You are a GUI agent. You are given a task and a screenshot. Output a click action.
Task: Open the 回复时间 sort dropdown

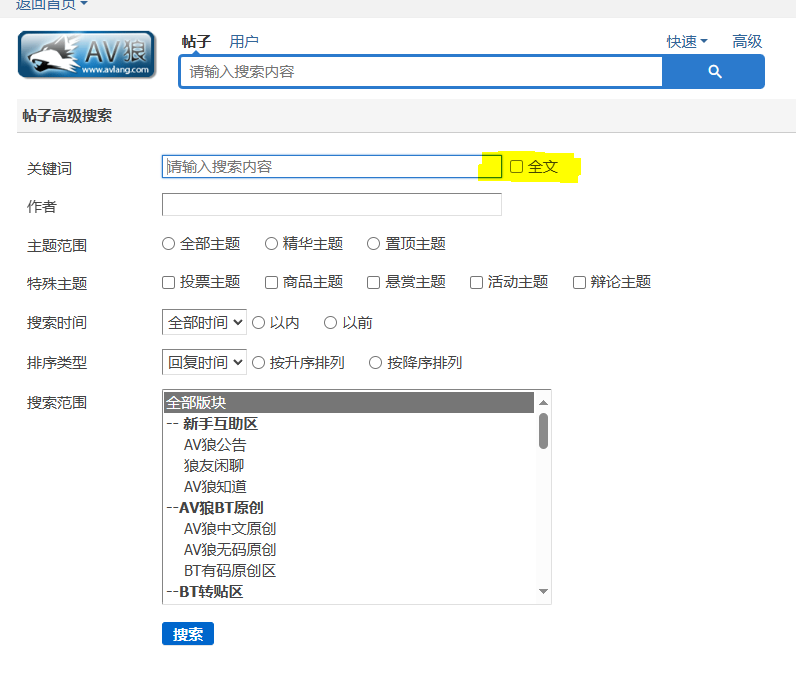pyautogui.click(x=204, y=363)
